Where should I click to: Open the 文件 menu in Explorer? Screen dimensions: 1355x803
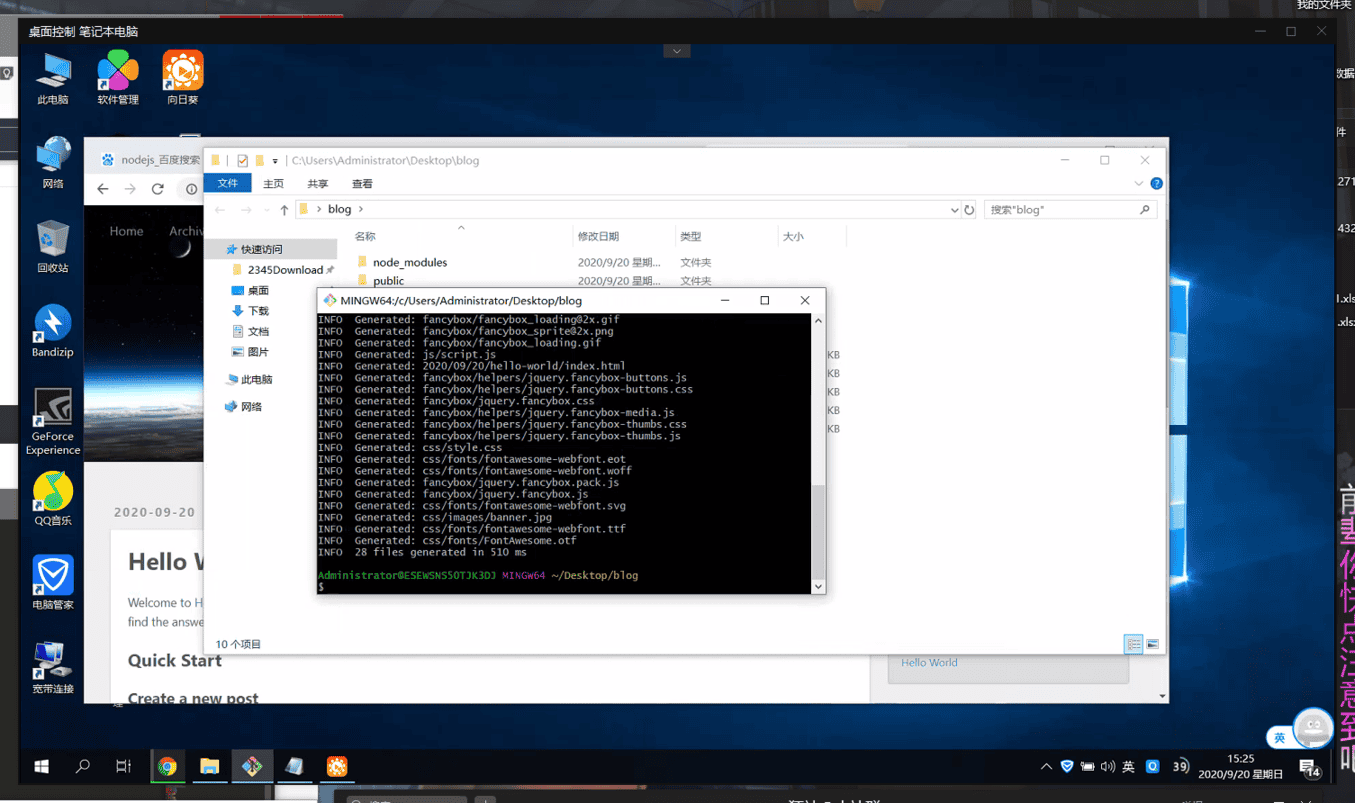(x=227, y=184)
